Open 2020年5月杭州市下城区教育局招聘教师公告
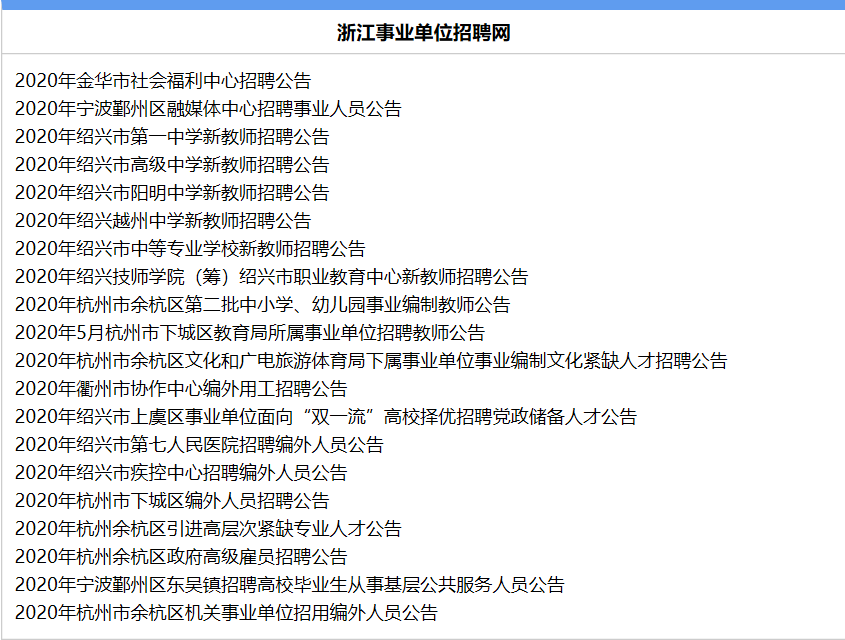845x640 pixels. pyautogui.click(x=250, y=333)
